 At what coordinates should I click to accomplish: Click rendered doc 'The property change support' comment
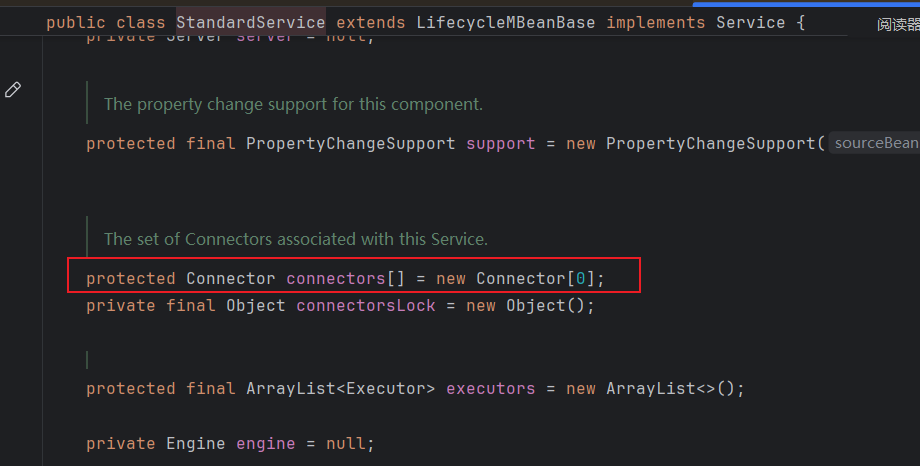pos(293,104)
